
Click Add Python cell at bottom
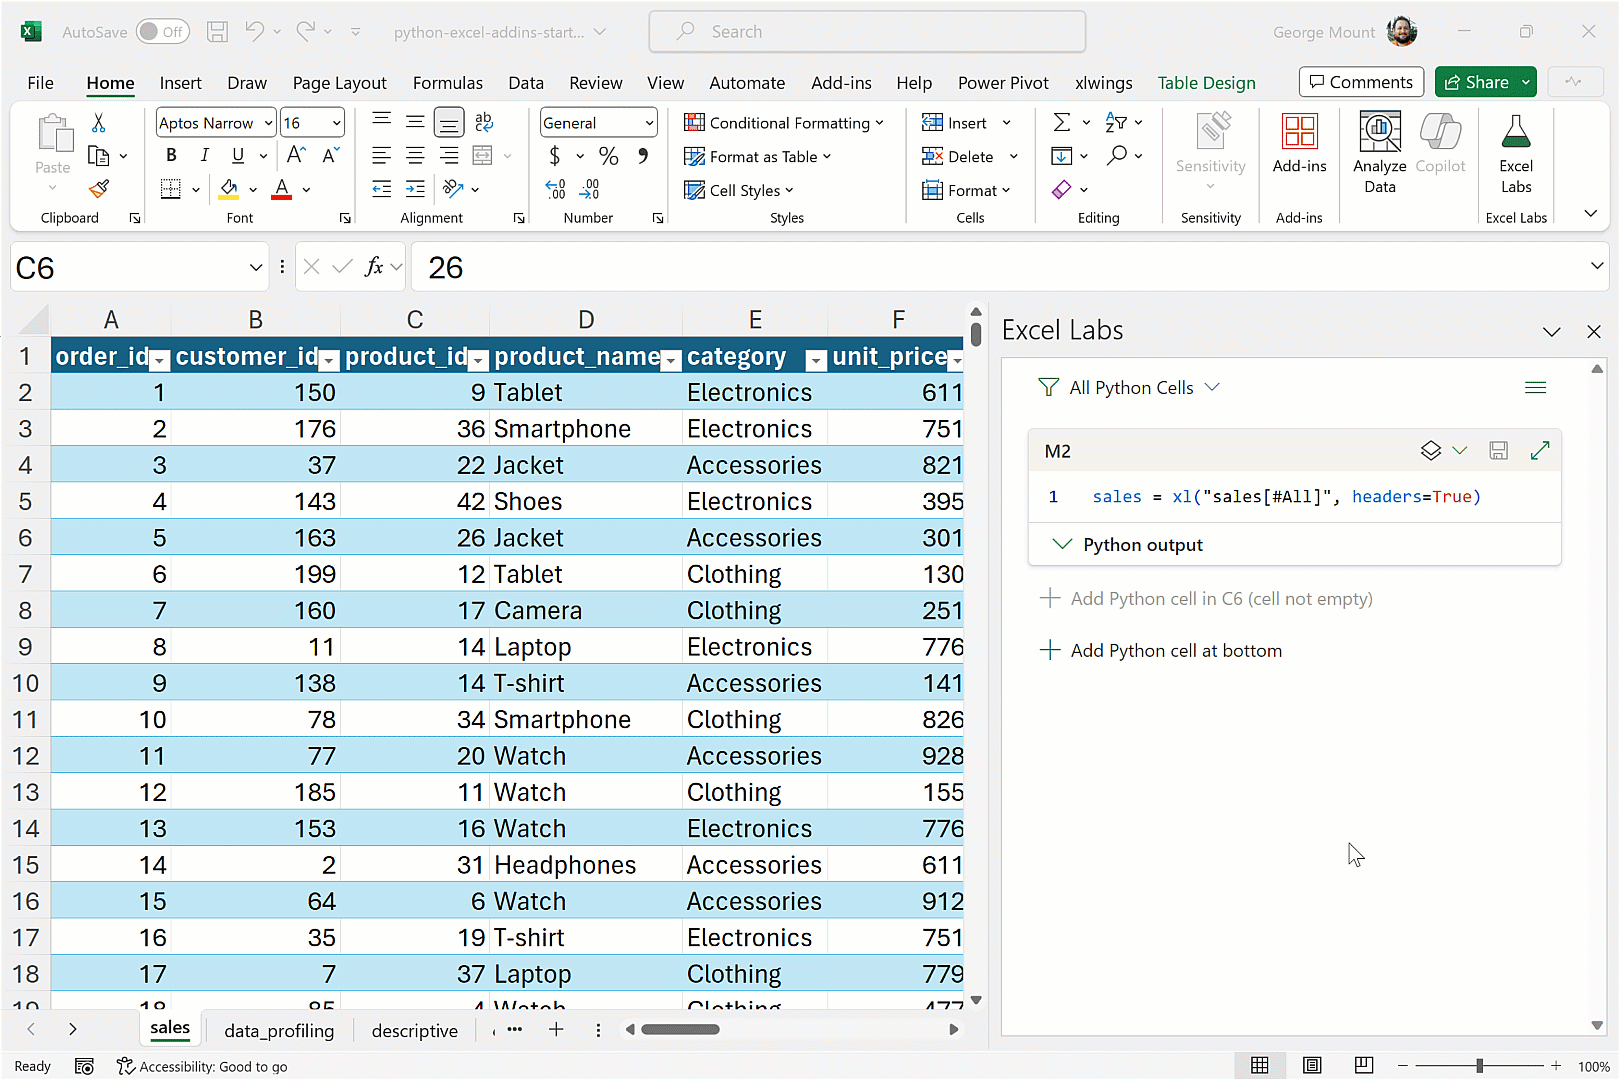pos(1175,651)
